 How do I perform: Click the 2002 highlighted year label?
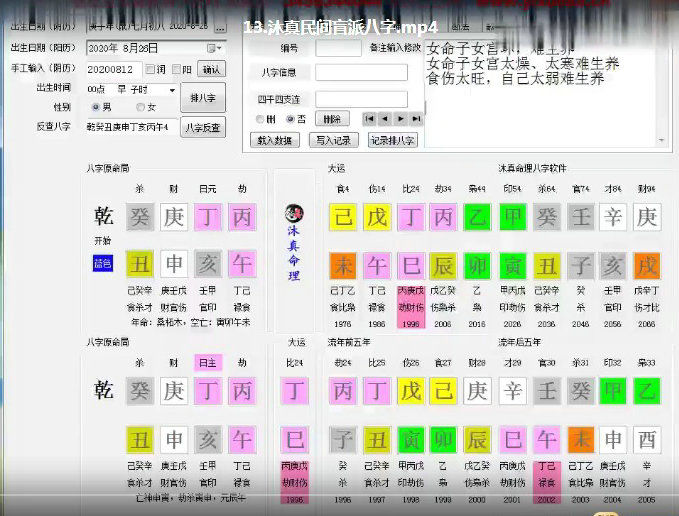[546, 500]
